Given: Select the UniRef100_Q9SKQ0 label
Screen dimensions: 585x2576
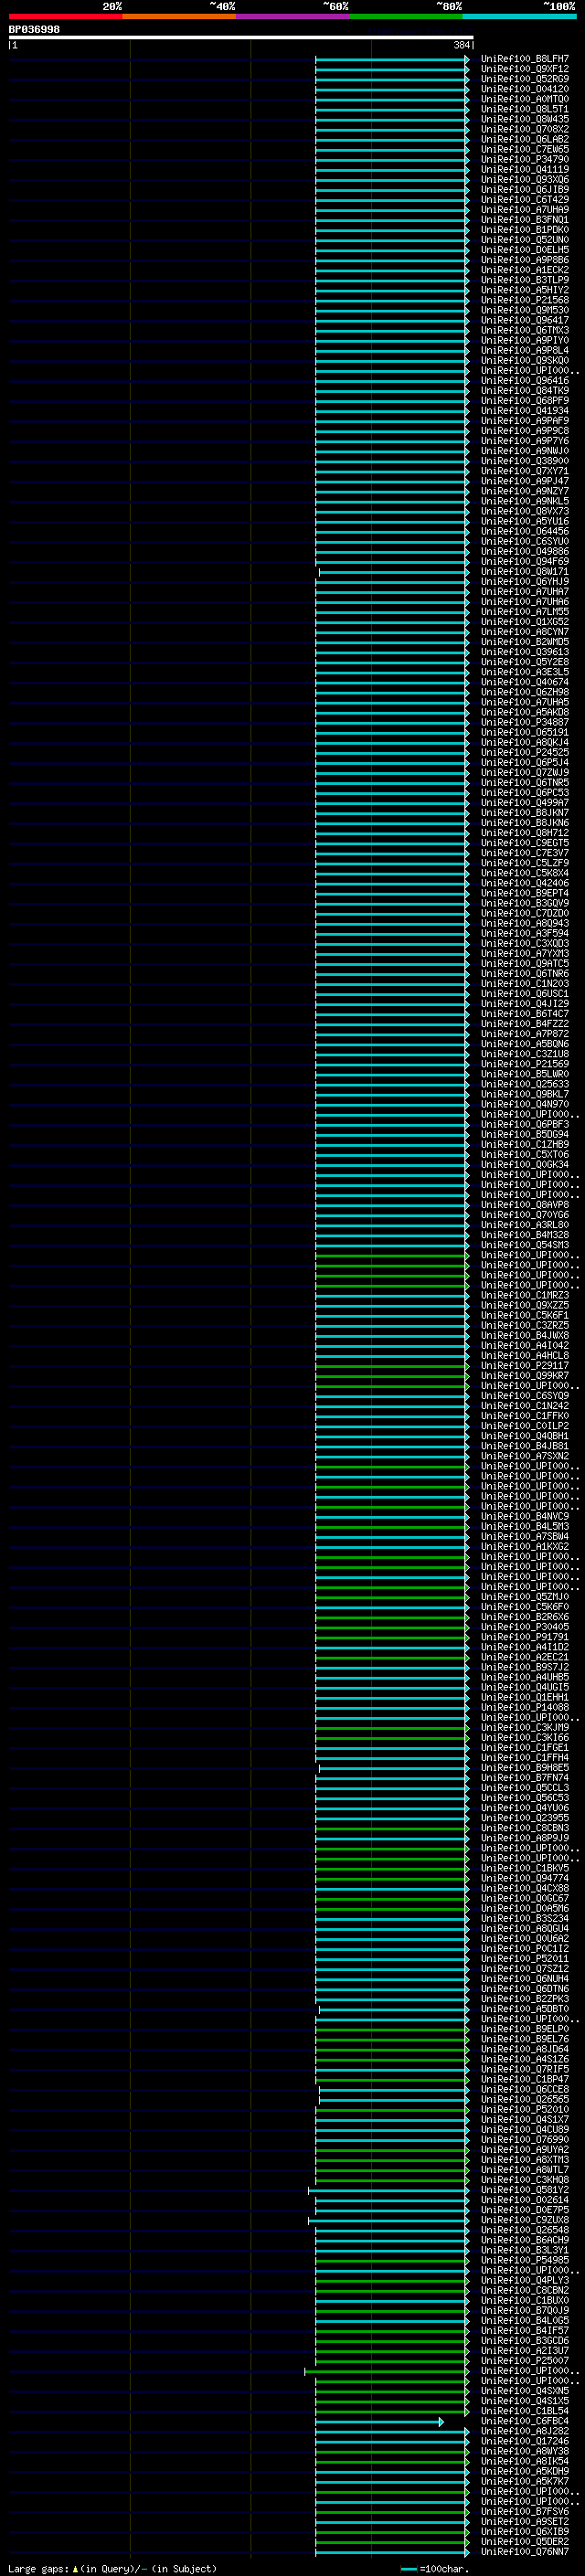Looking at the screenshot, I should point(524,360).
